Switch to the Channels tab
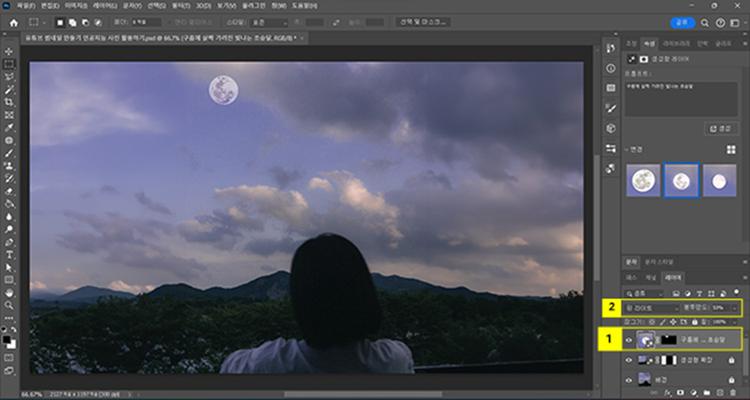The width and height of the screenshot is (750, 400). point(651,277)
